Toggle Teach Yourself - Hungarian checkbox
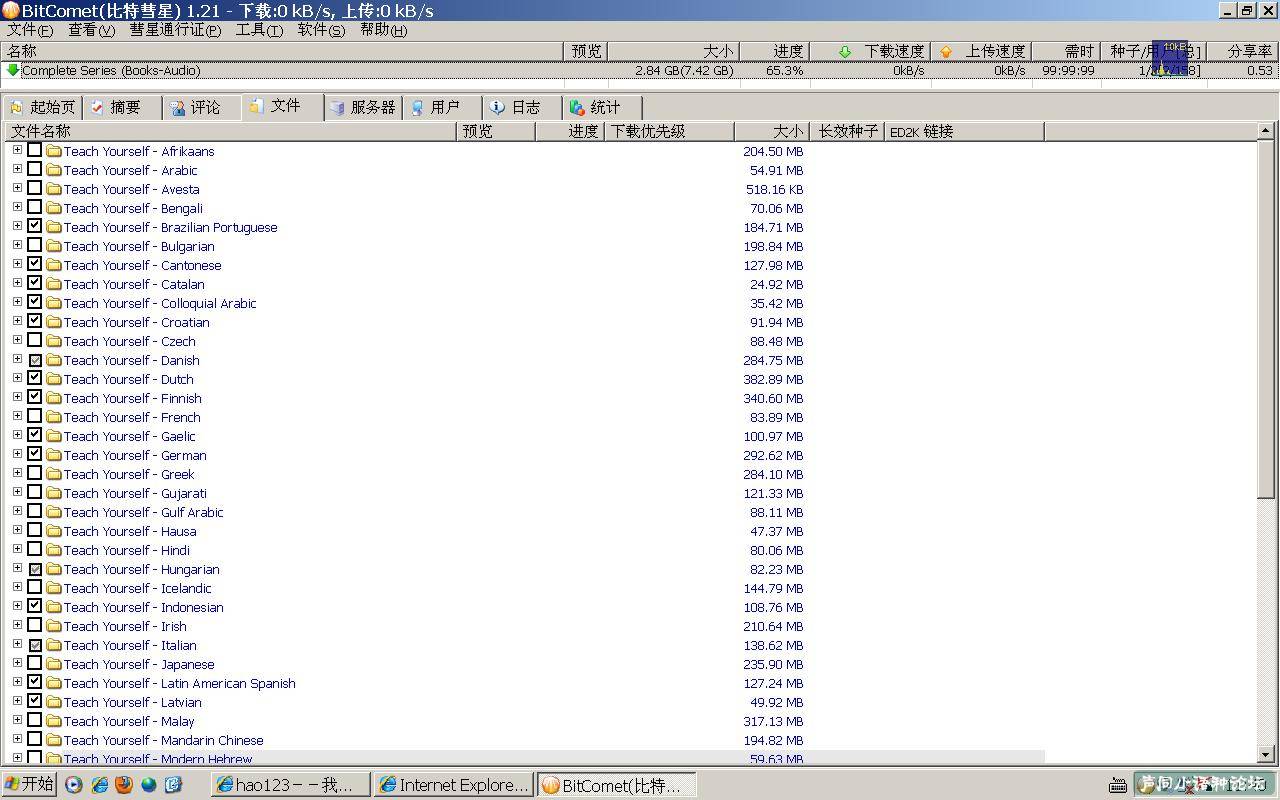Image resolution: width=1280 pixels, height=800 pixels. [x=35, y=569]
